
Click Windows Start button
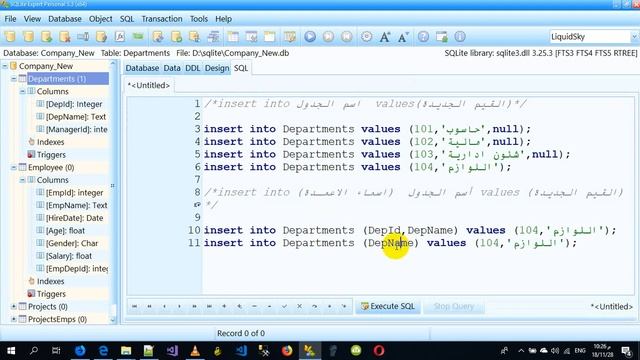tap(11, 351)
